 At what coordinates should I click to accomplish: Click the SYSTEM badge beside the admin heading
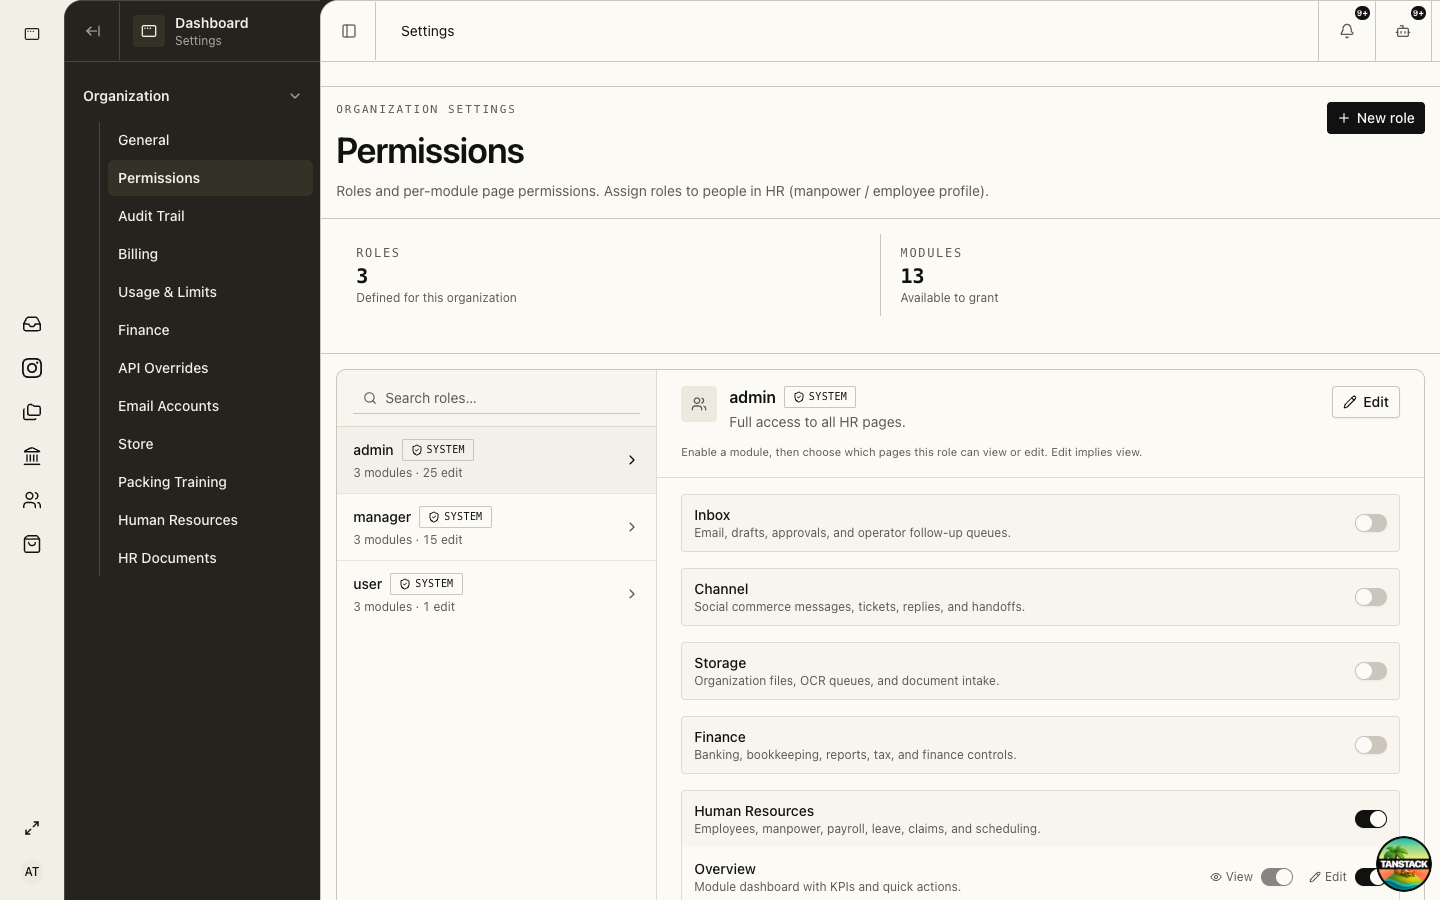coord(820,397)
